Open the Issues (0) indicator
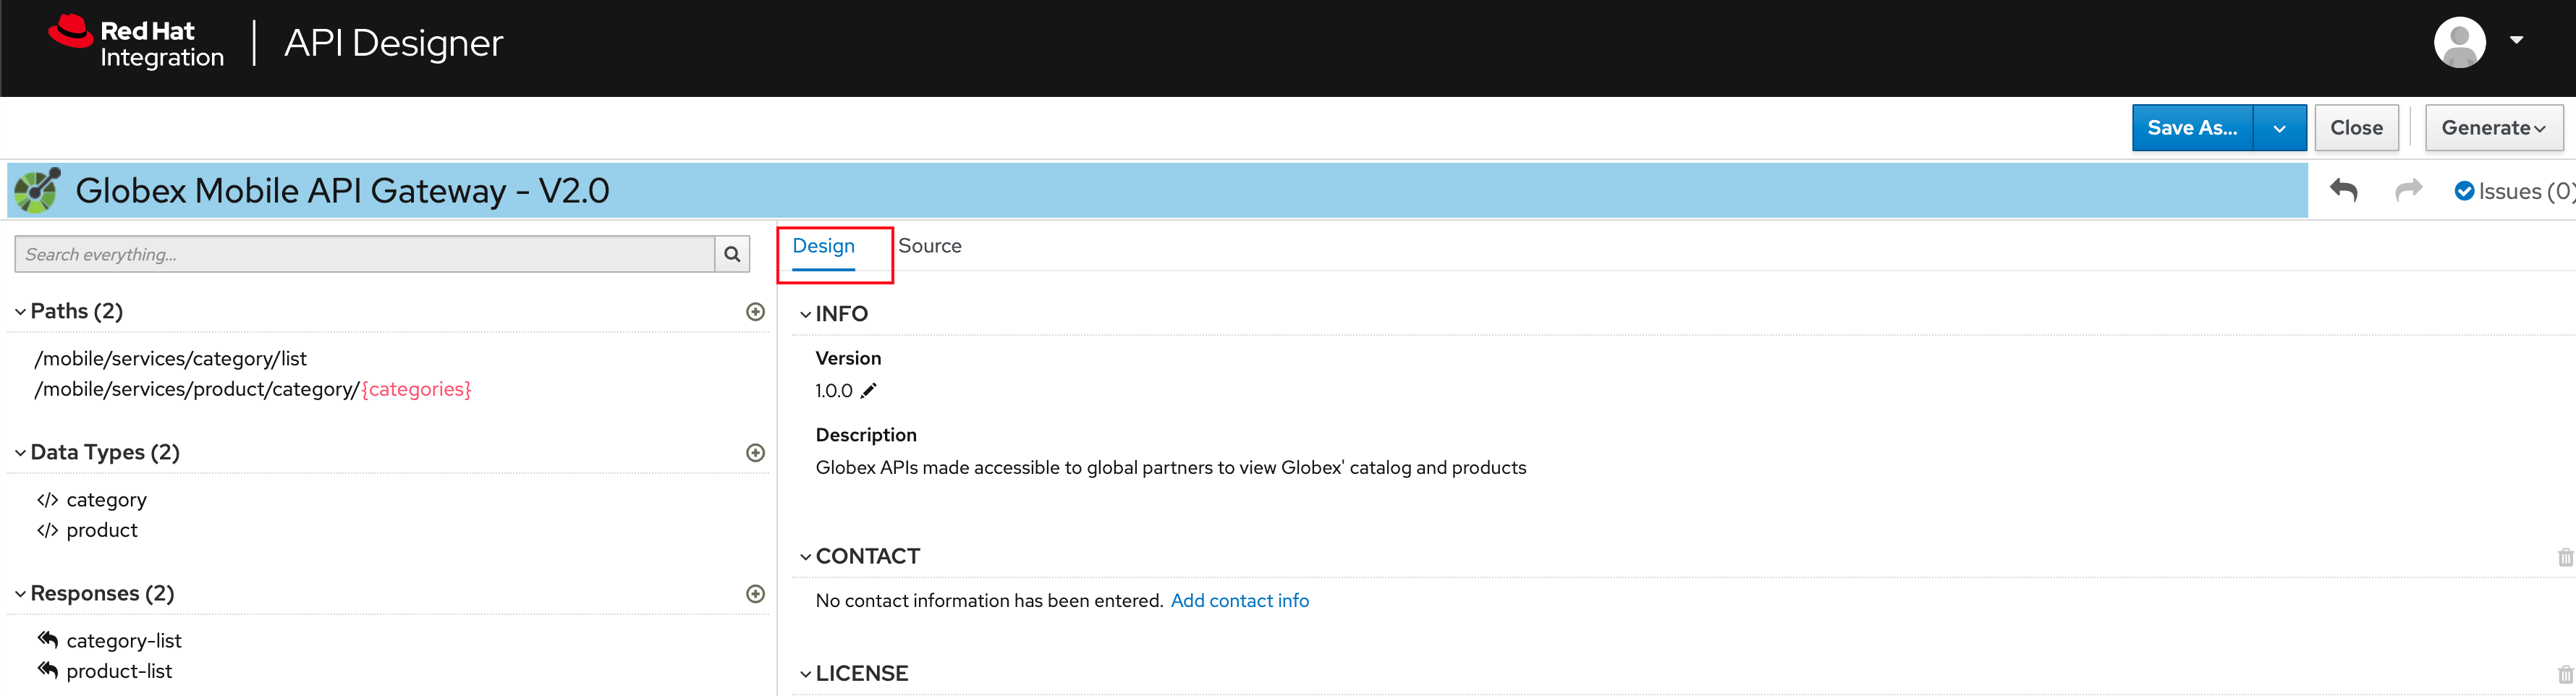2576x696 pixels. [x=2514, y=191]
